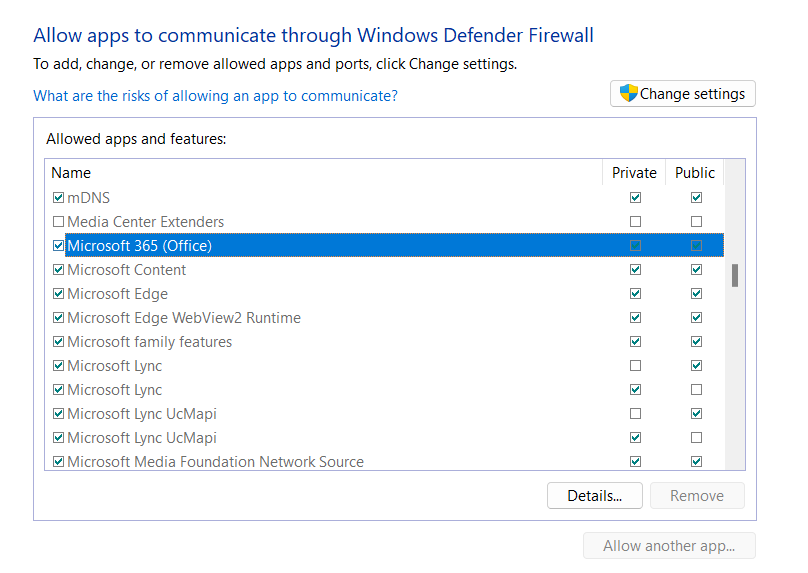Uncheck the mDNS name checkbox
This screenshot has width=808, height=573.
click(58, 197)
